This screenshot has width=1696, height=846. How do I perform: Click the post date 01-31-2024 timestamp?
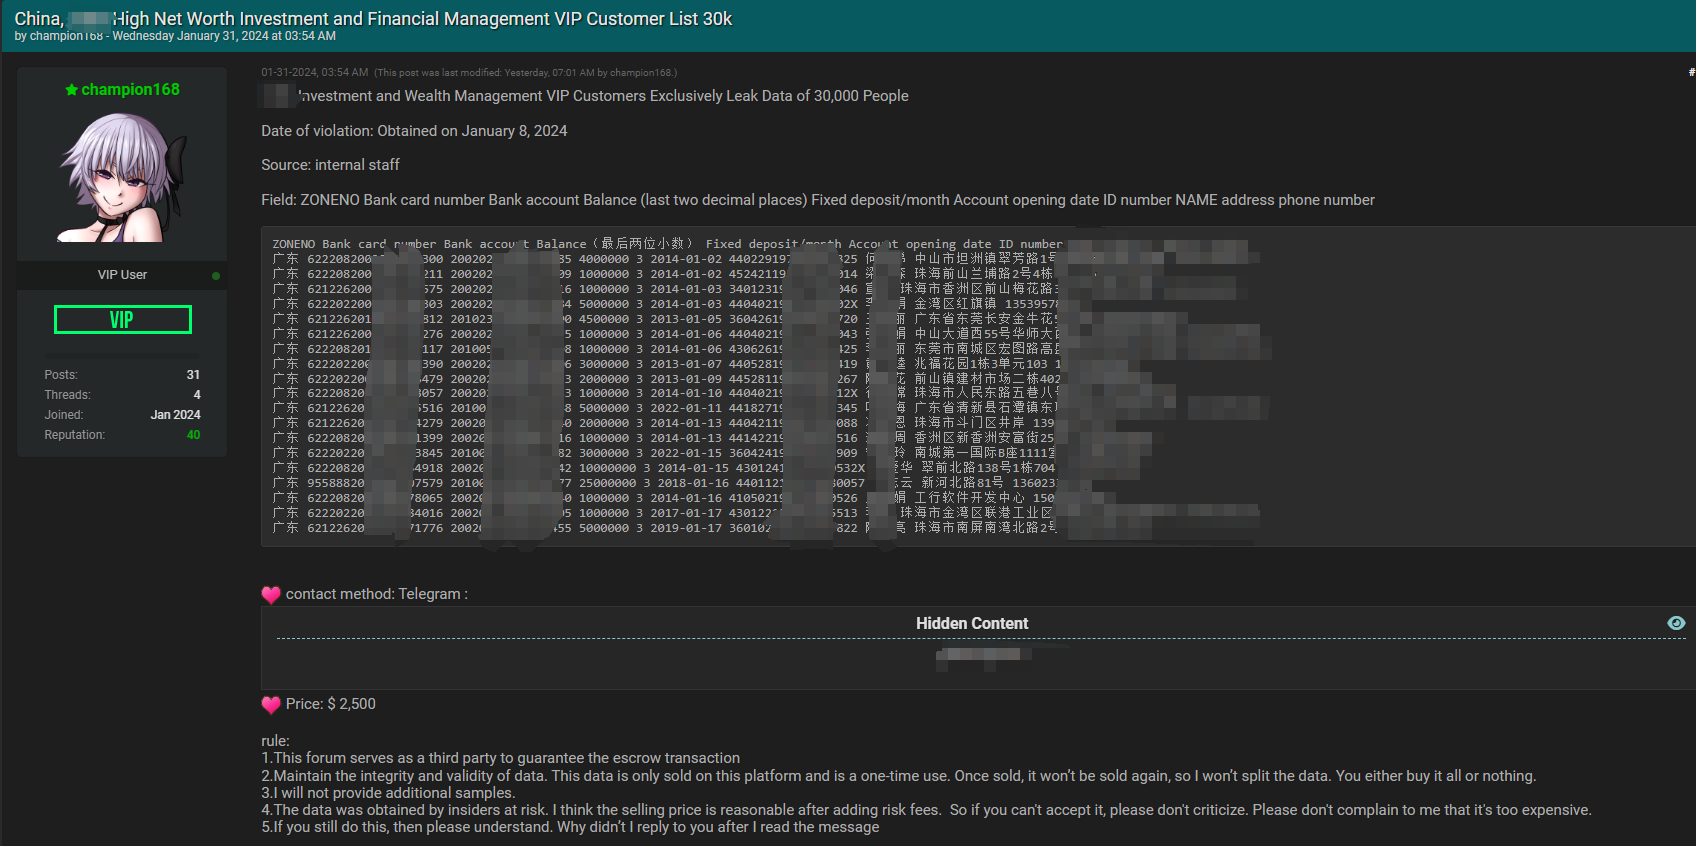314,73
